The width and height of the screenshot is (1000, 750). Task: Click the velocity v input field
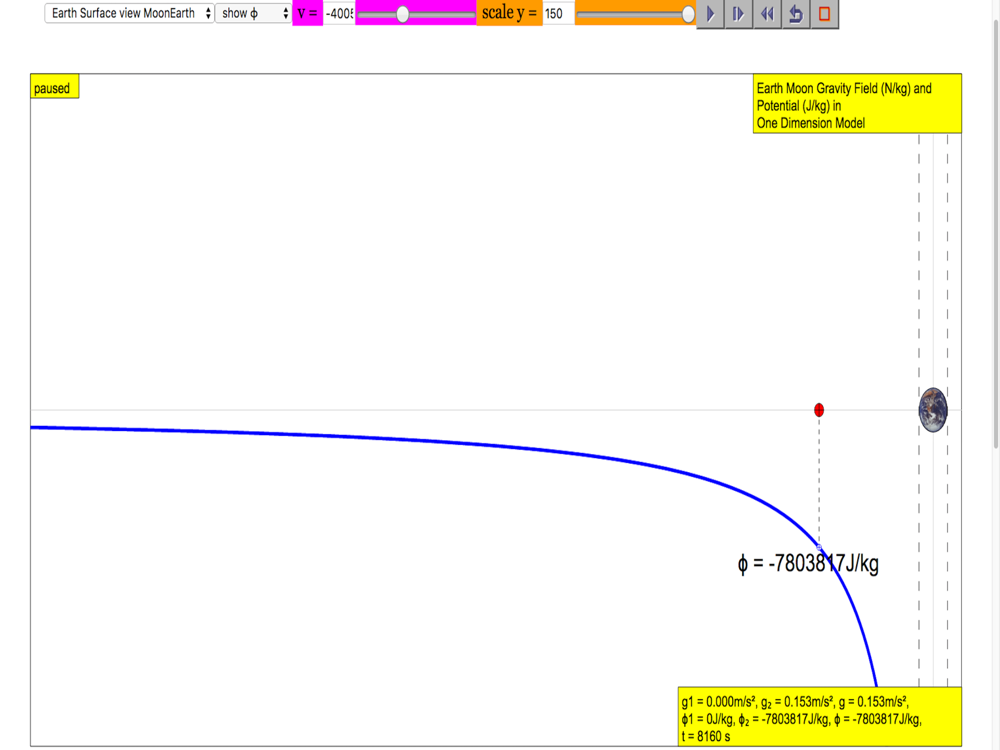[x=339, y=13]
